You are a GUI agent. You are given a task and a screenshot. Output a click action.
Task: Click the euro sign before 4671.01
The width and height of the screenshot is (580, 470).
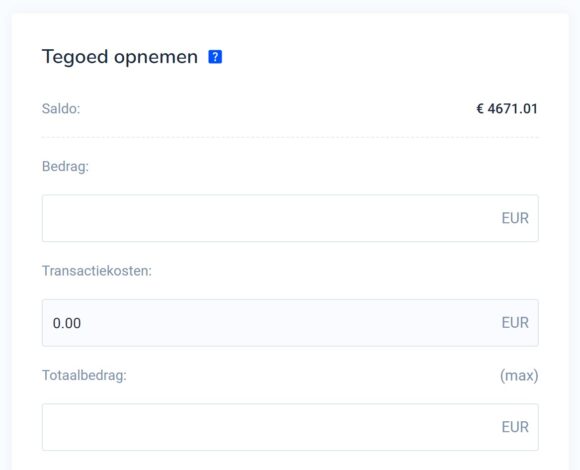click(x=480, y=109)
